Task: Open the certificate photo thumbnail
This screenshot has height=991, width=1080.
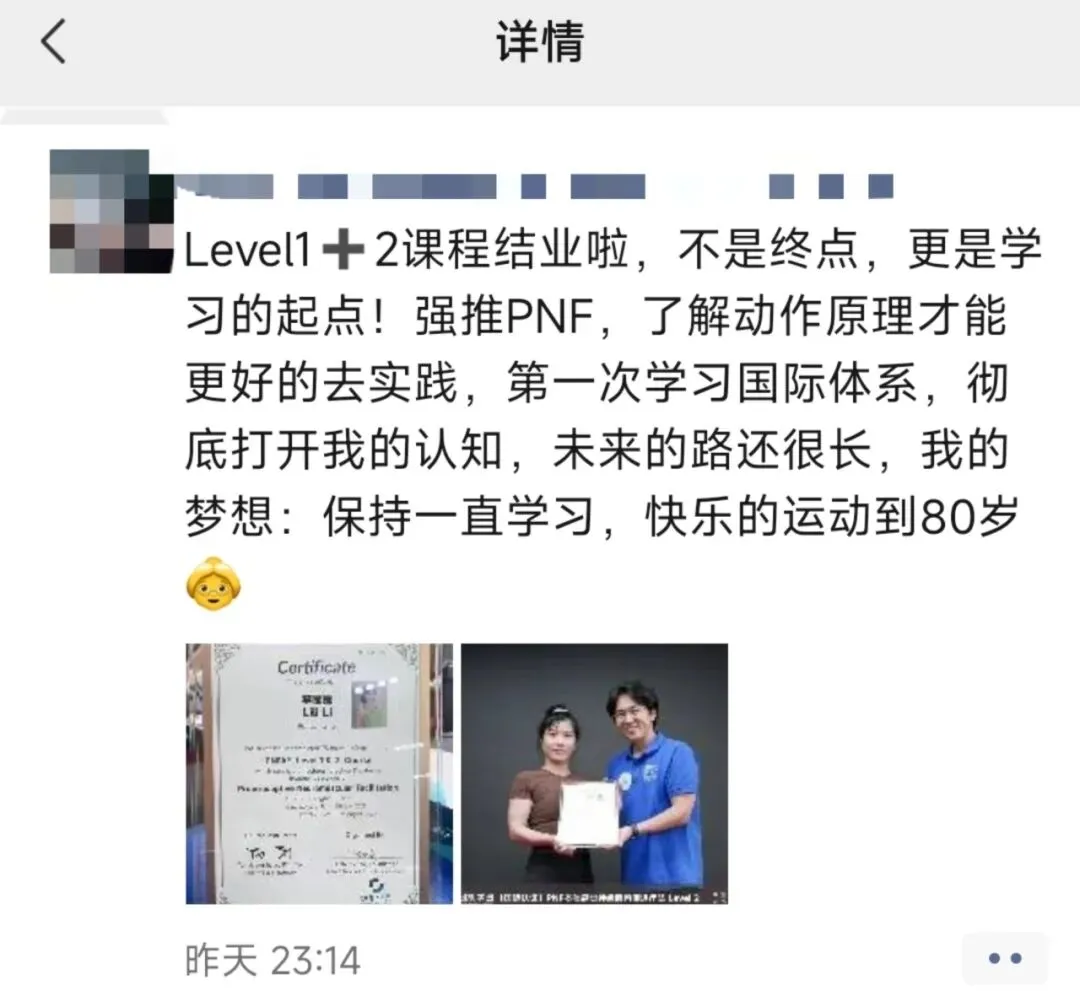Action: click(319, 773)
